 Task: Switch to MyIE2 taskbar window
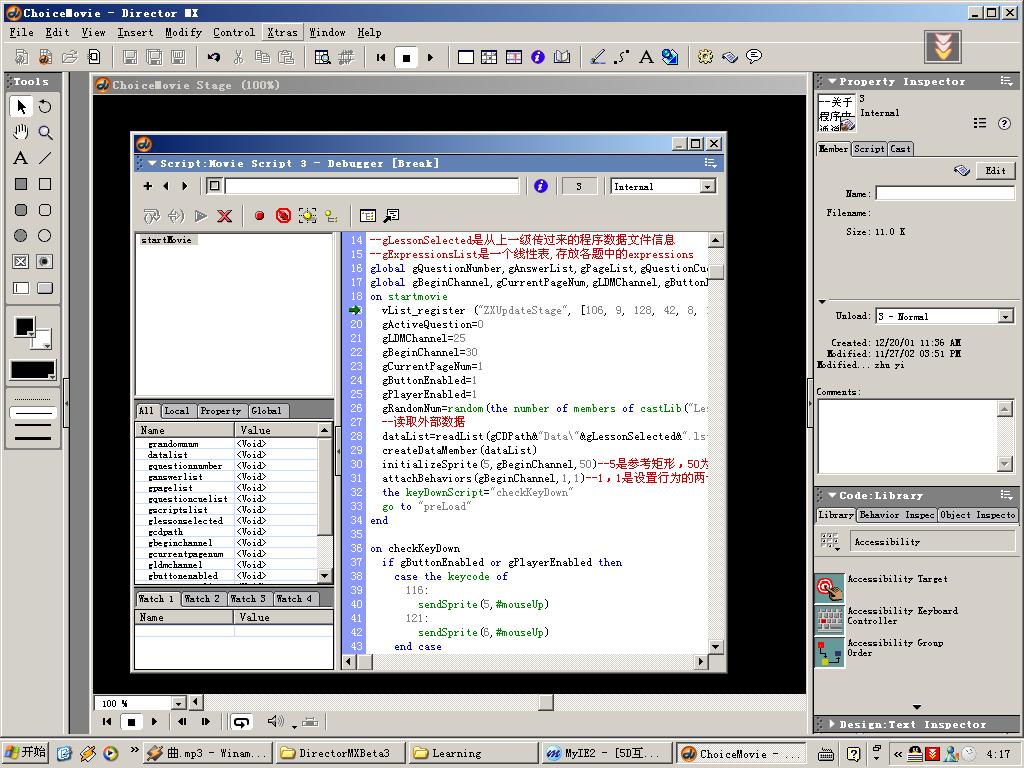(x=607, y=754)
